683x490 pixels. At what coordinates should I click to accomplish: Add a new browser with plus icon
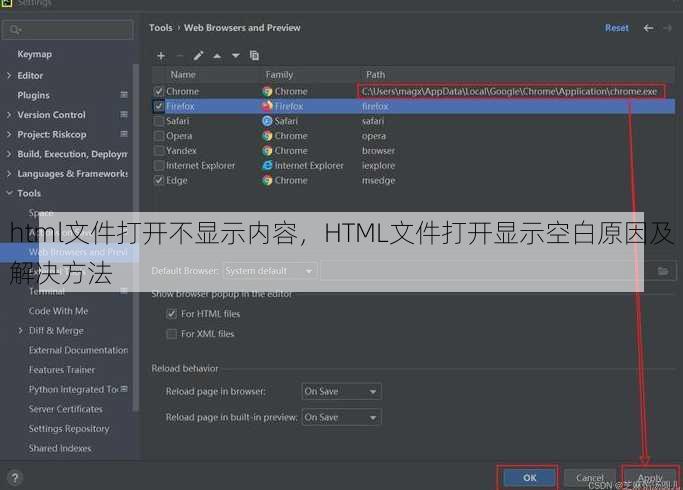point(161,56)
